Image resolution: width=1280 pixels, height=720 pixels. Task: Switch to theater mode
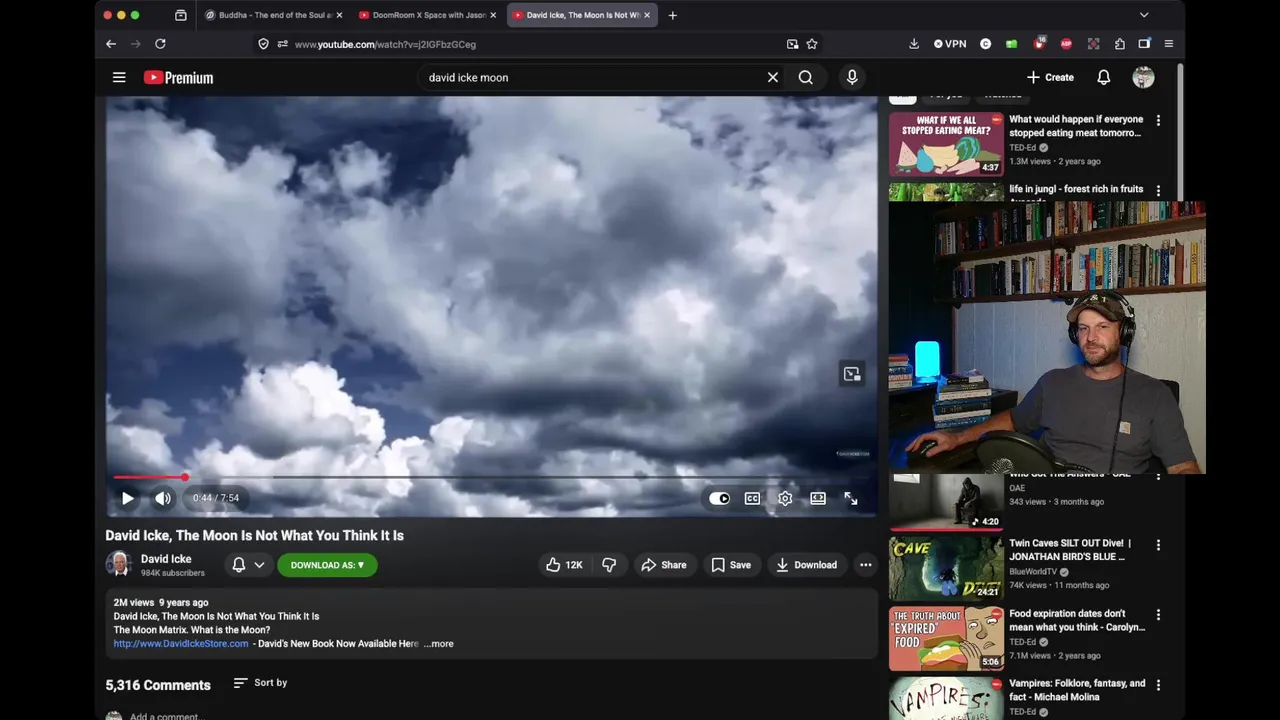coord(818,498)
